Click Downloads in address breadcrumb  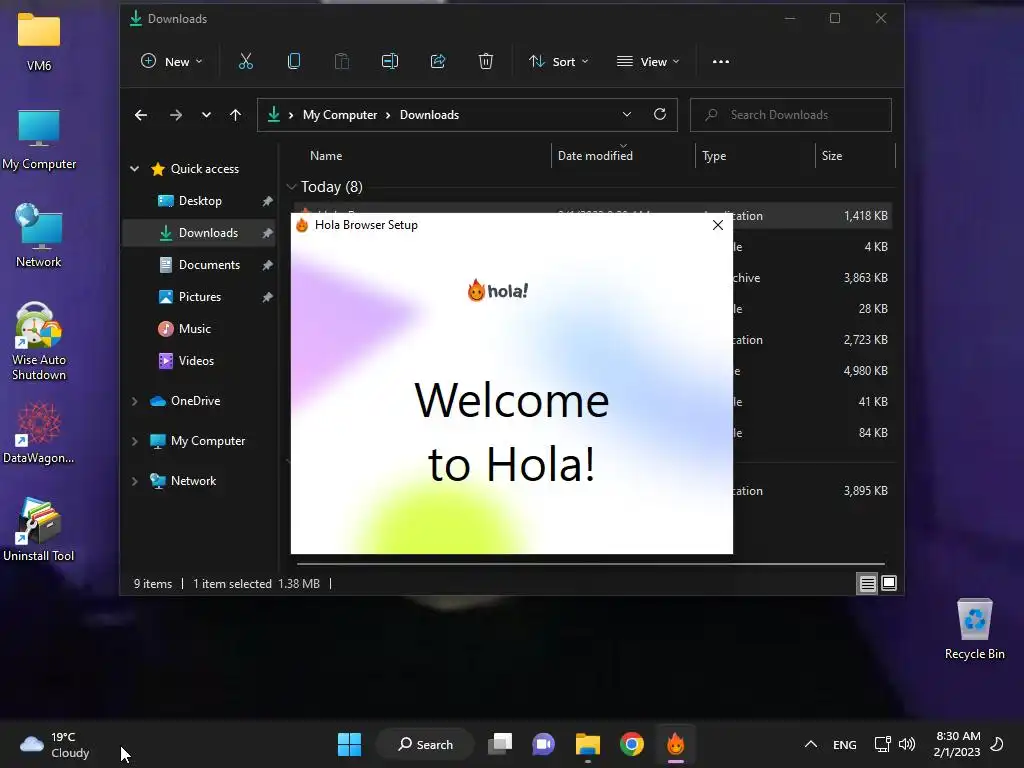click(429, 115)
